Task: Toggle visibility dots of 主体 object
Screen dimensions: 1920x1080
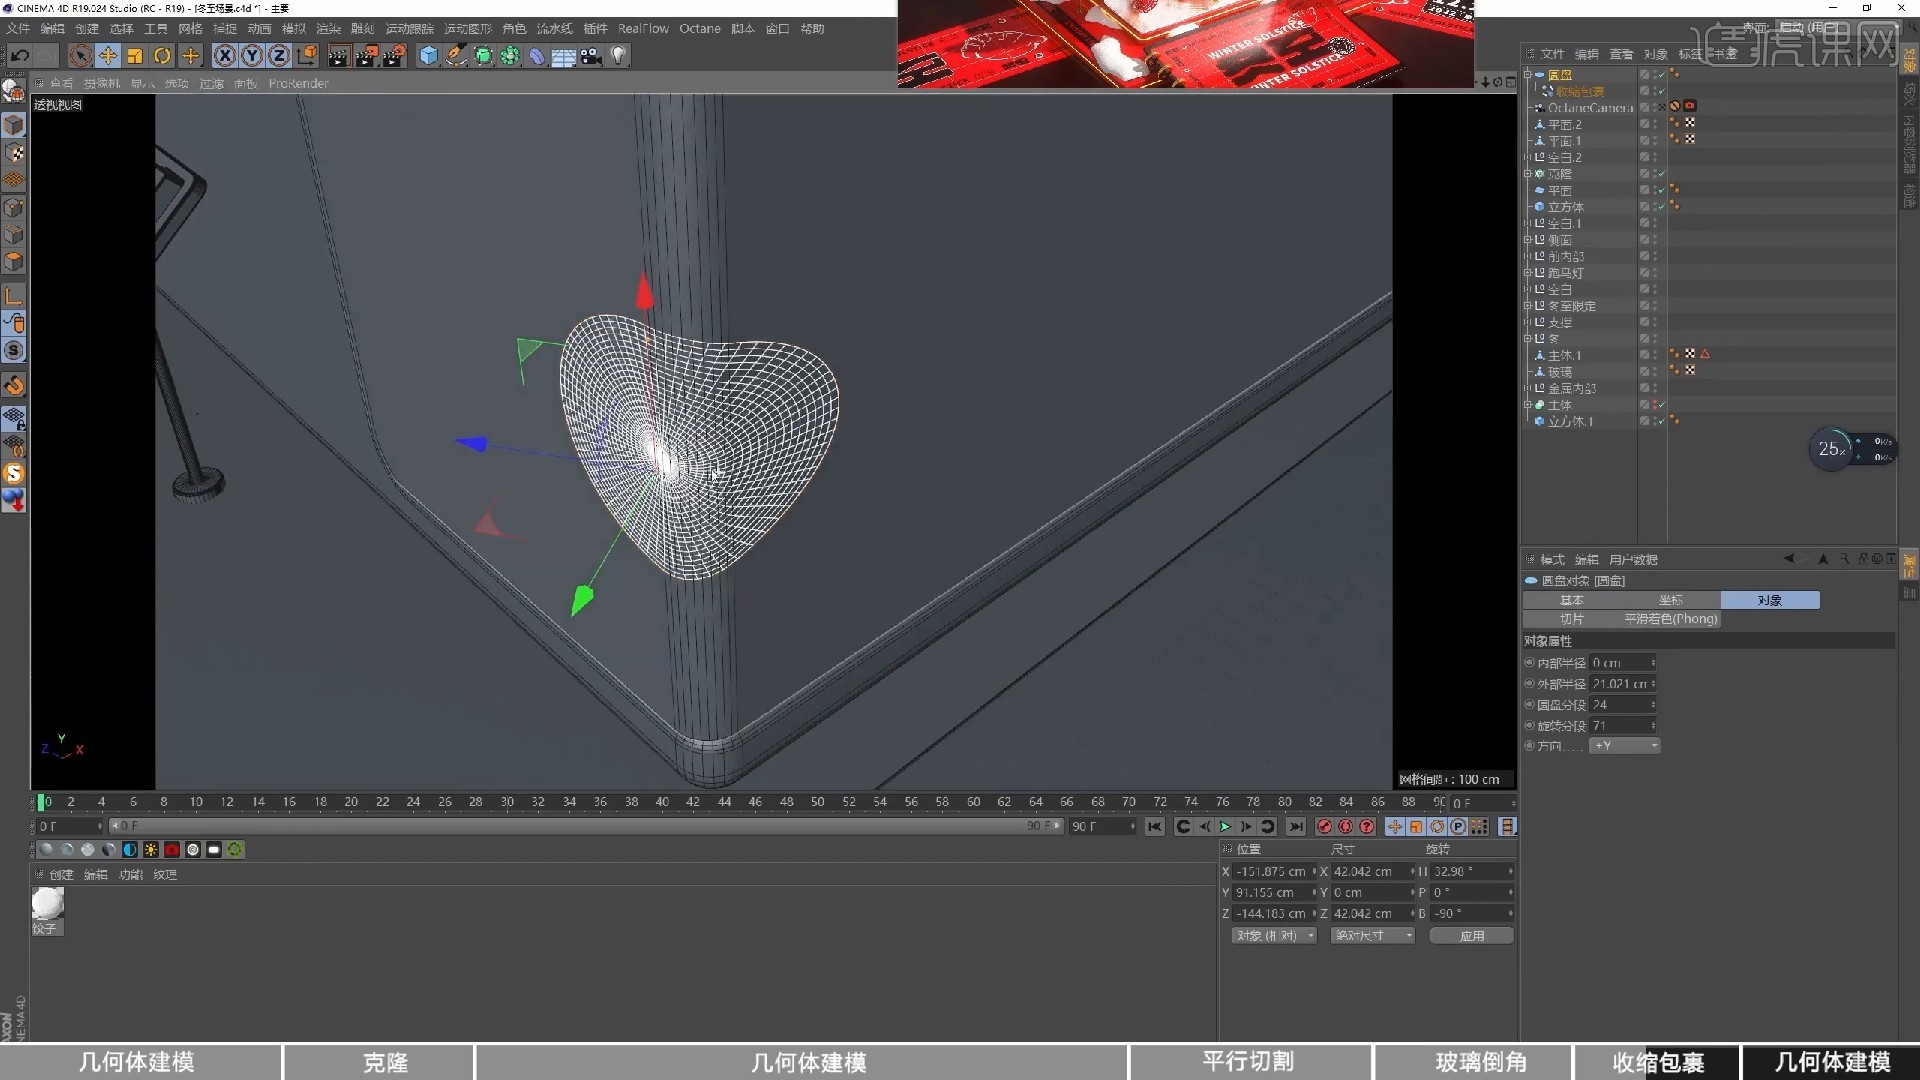Action: point(1654,405)
